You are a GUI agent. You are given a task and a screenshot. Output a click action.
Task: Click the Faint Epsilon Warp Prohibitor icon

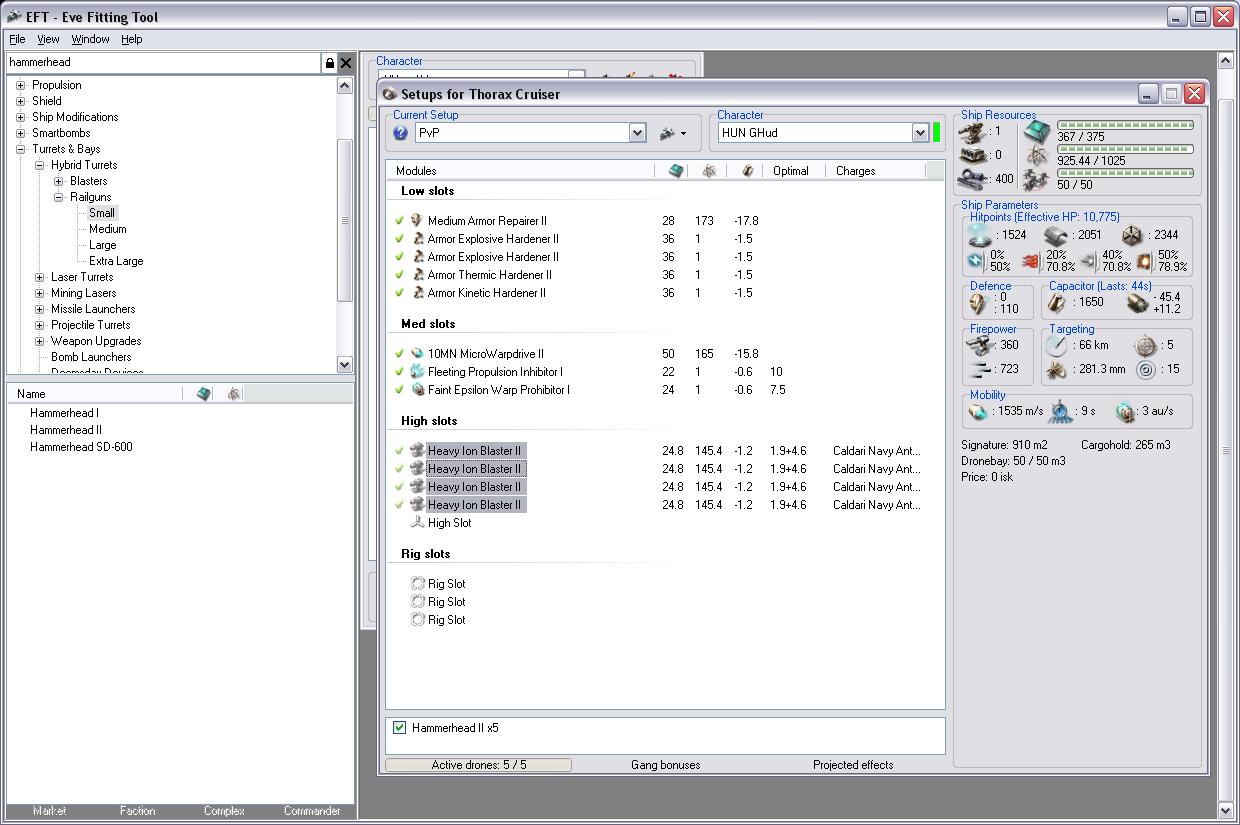pyautogui.click(x=417, y=390)
